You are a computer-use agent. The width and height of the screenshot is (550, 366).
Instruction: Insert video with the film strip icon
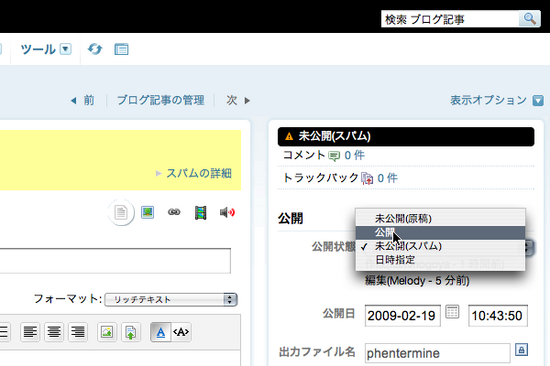(x=201, y=213)
